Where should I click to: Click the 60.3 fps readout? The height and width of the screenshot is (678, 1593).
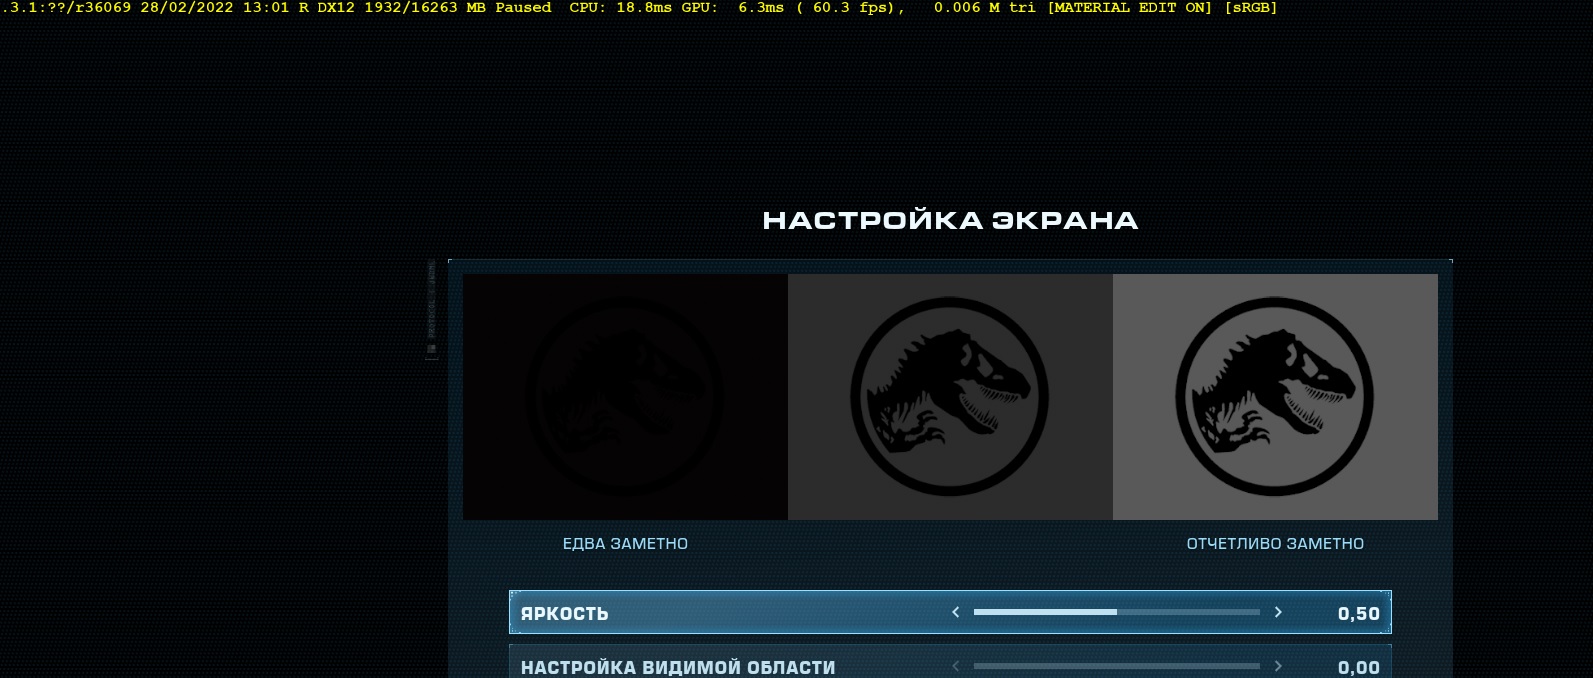coord(850,8)
